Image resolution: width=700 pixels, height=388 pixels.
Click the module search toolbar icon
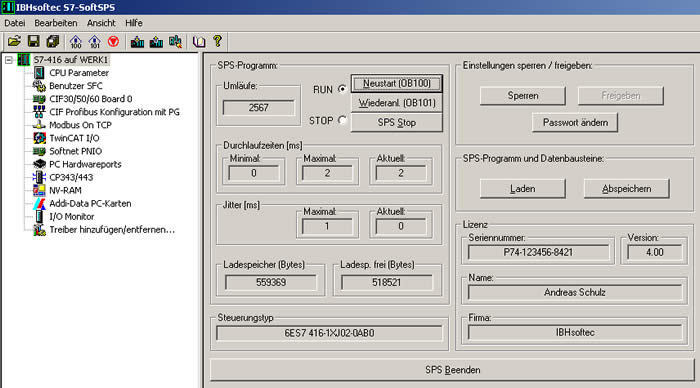coord(175,42)
